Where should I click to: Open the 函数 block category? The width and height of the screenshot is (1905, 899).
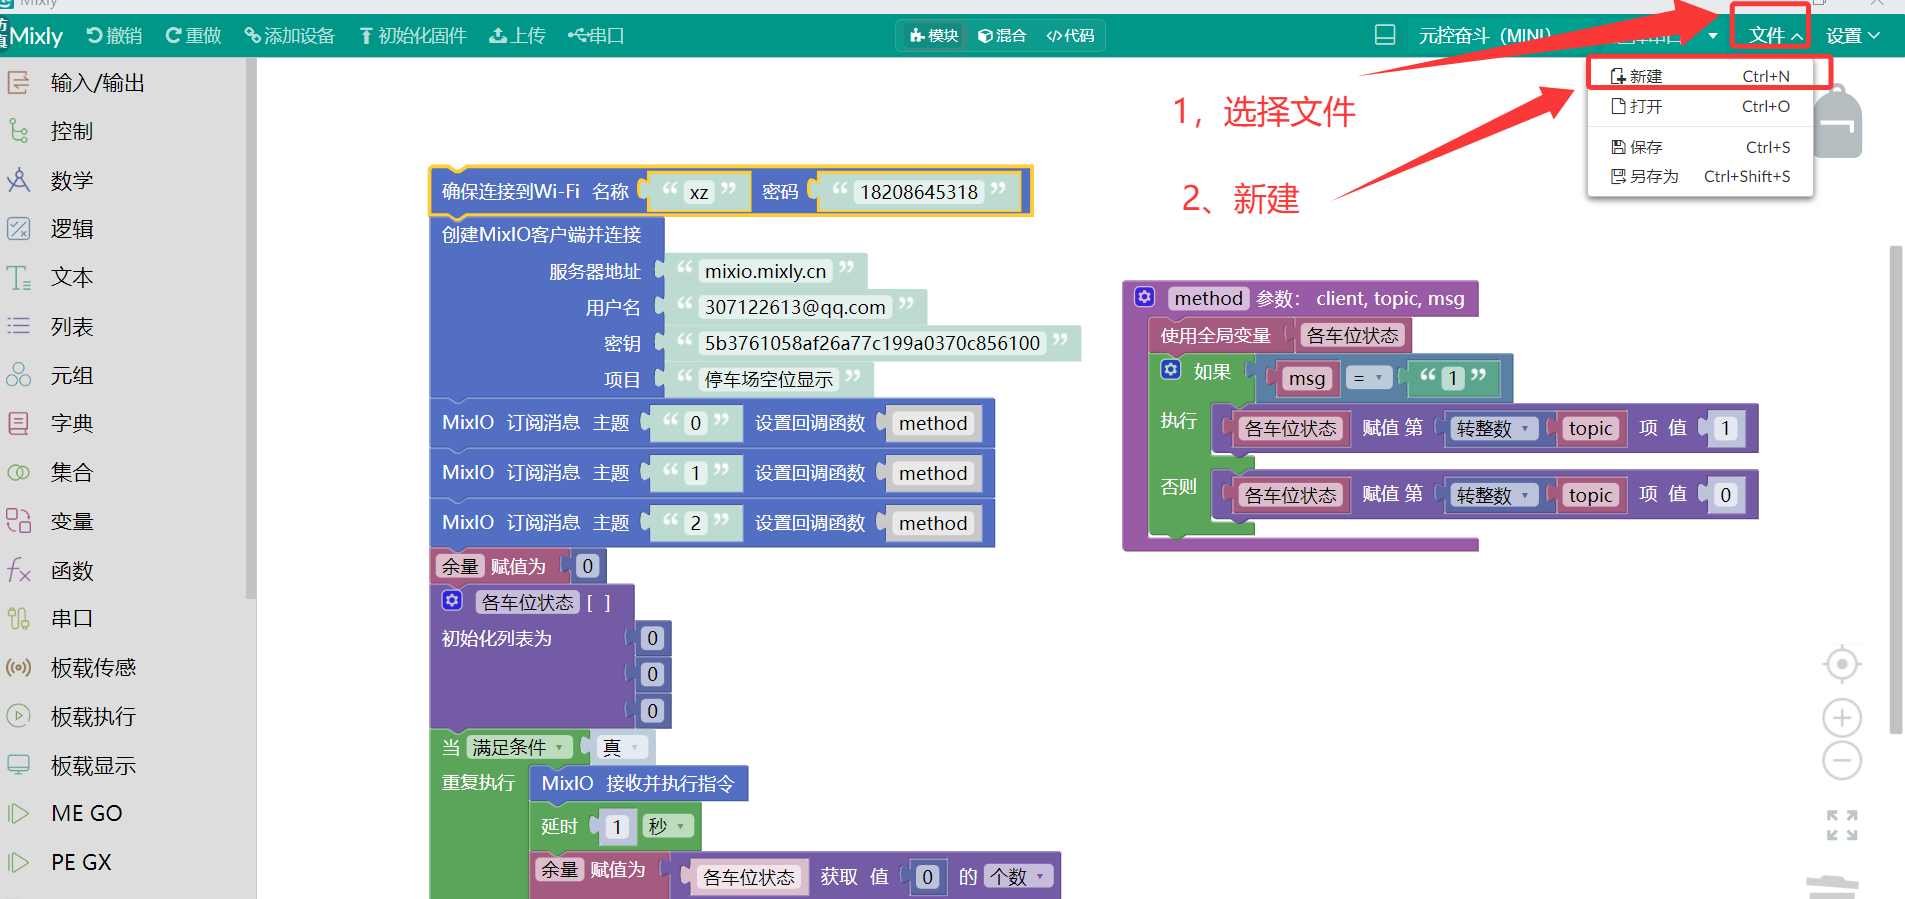(x=123, y=571)
